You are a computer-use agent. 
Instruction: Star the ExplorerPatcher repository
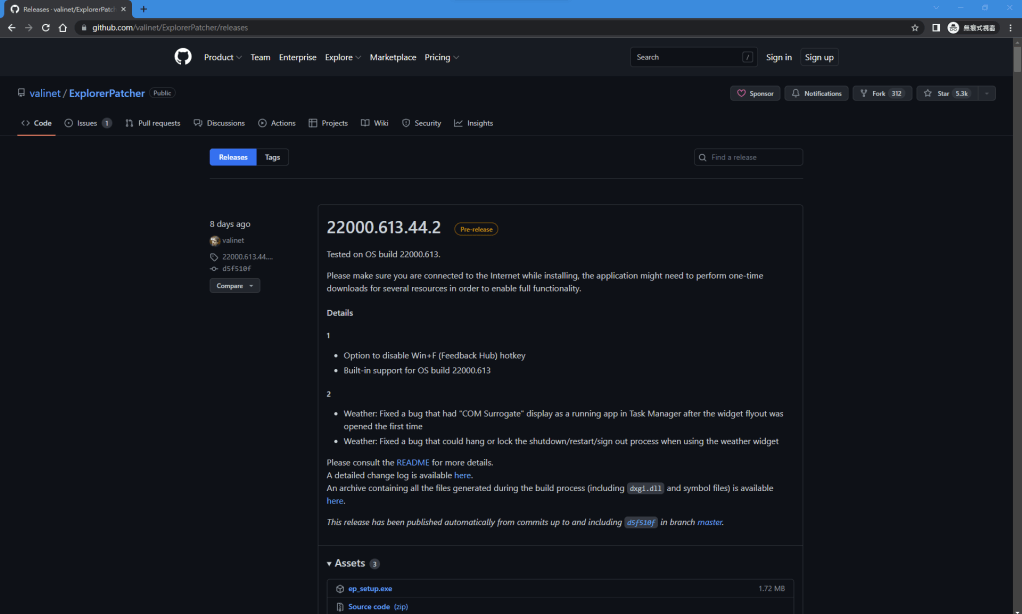pyautogui.click(x=943, y=93)
